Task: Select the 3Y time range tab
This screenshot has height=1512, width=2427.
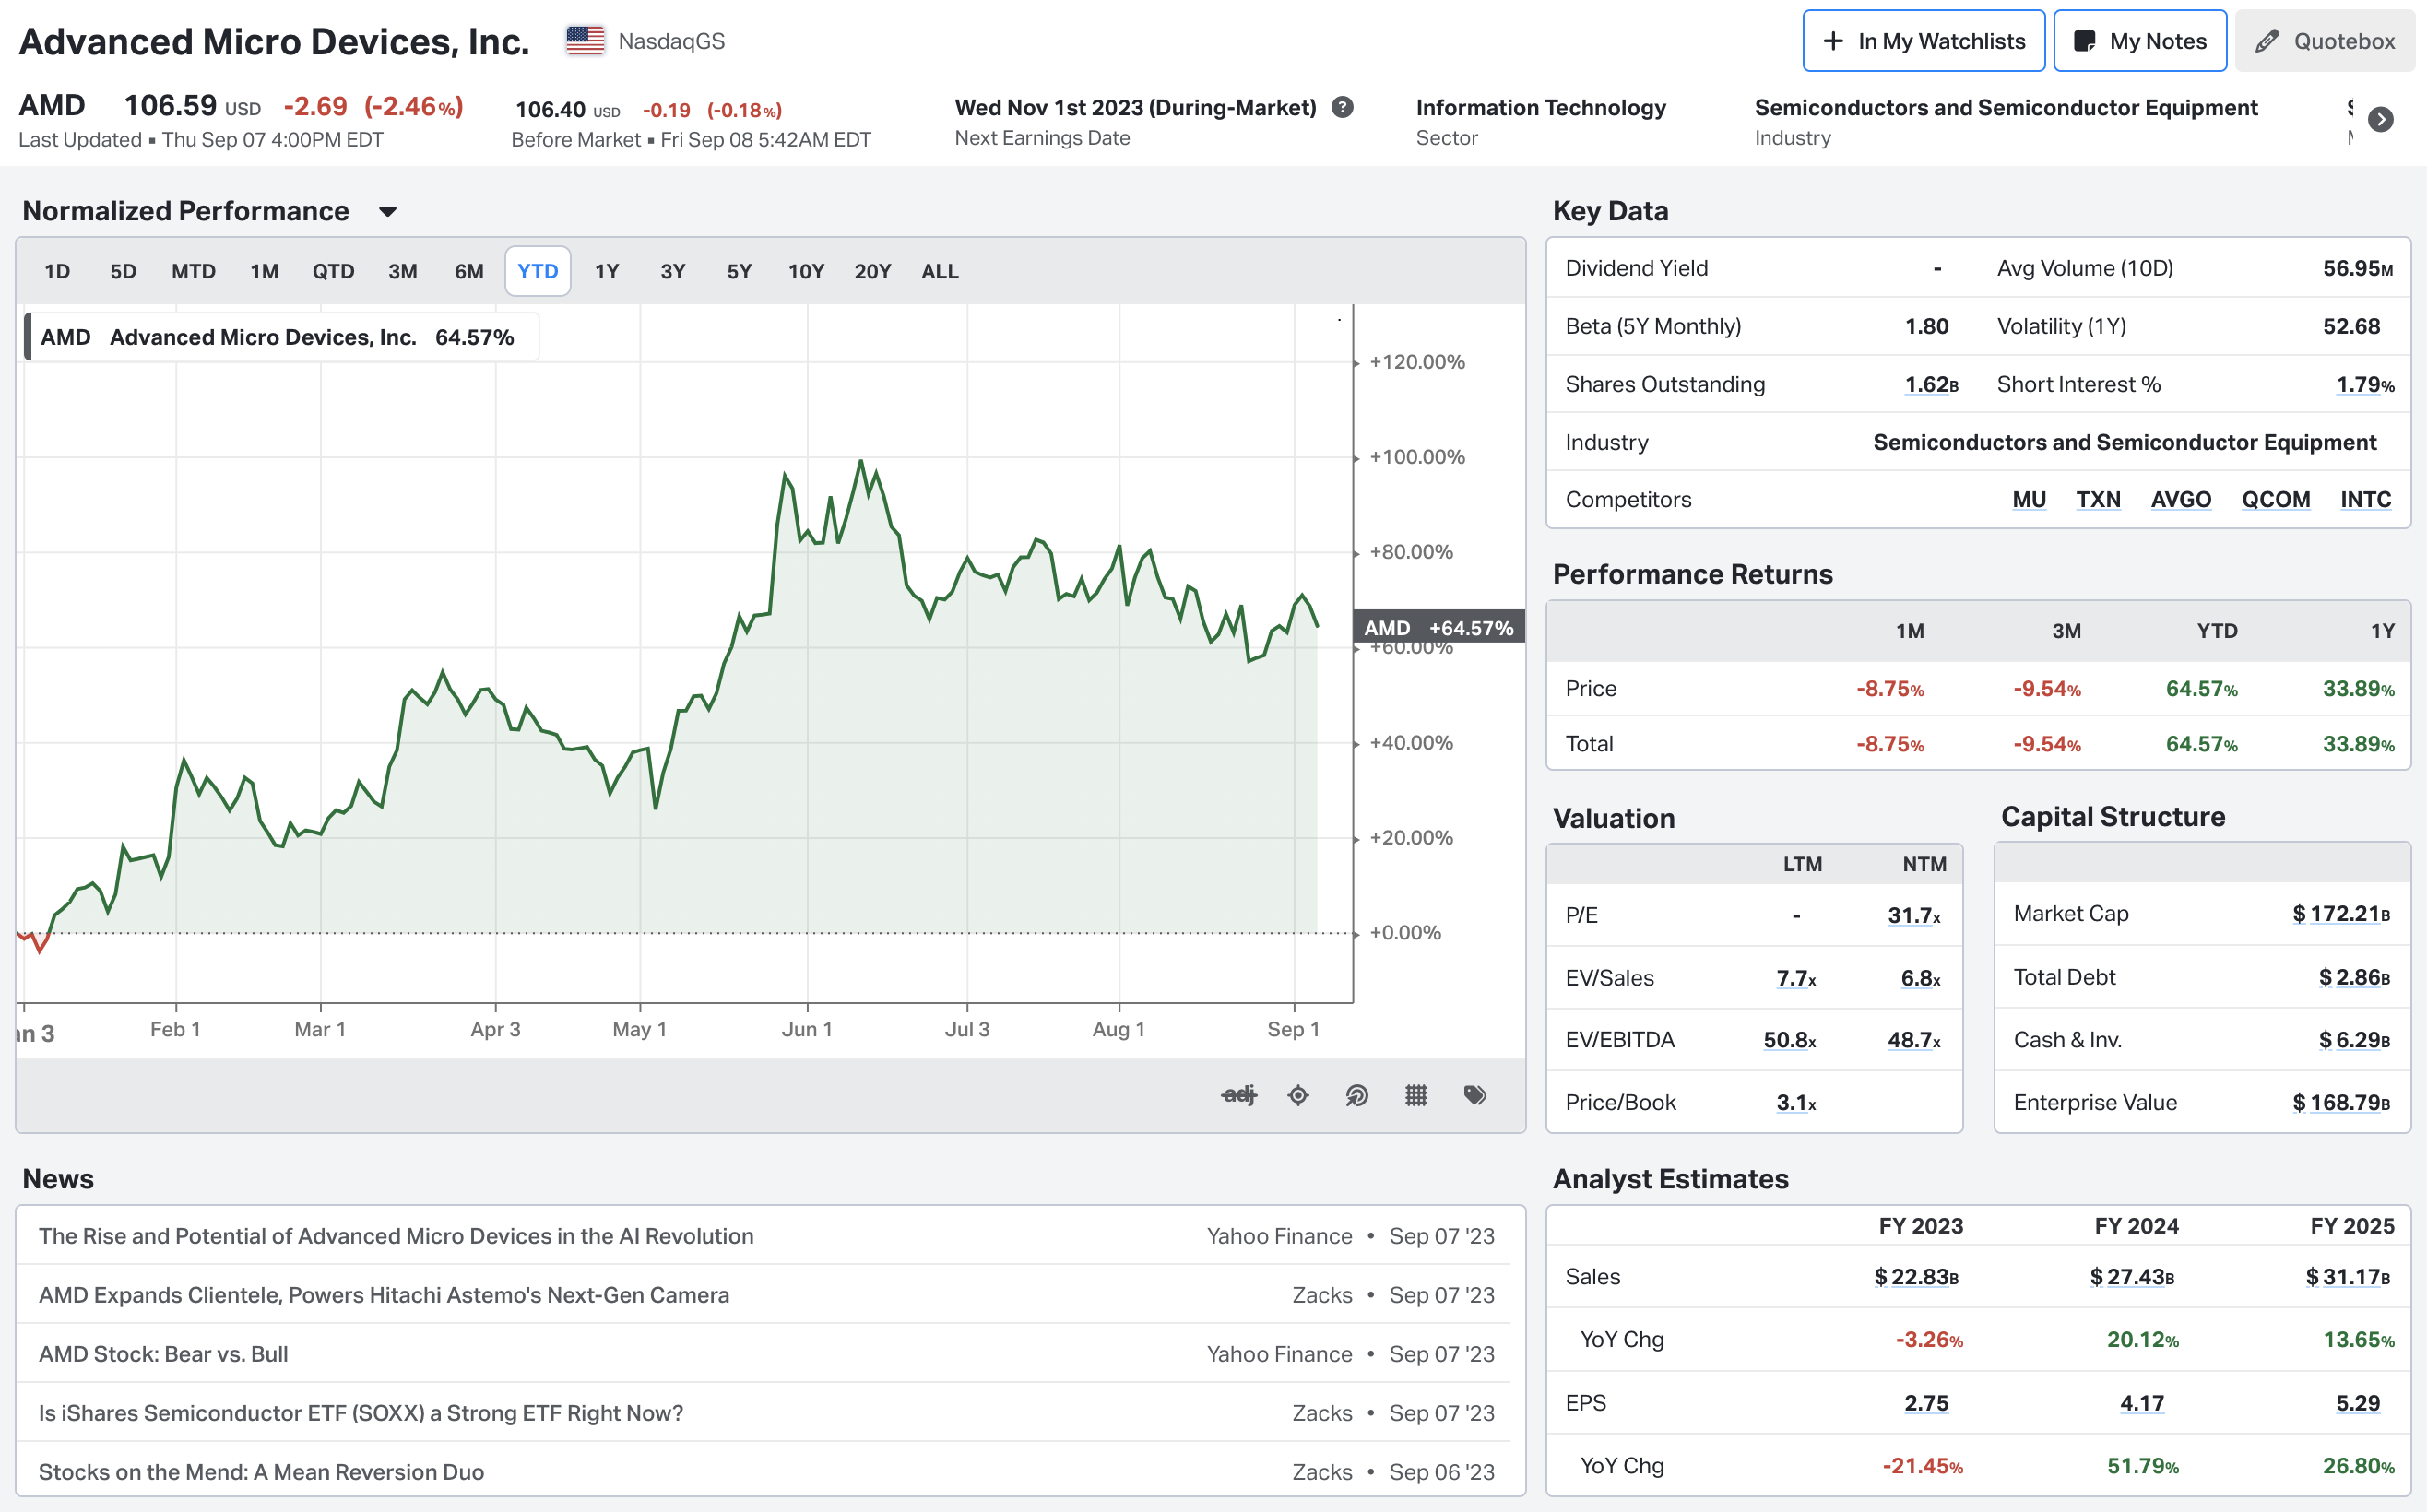Action: (x=673, y=271)
